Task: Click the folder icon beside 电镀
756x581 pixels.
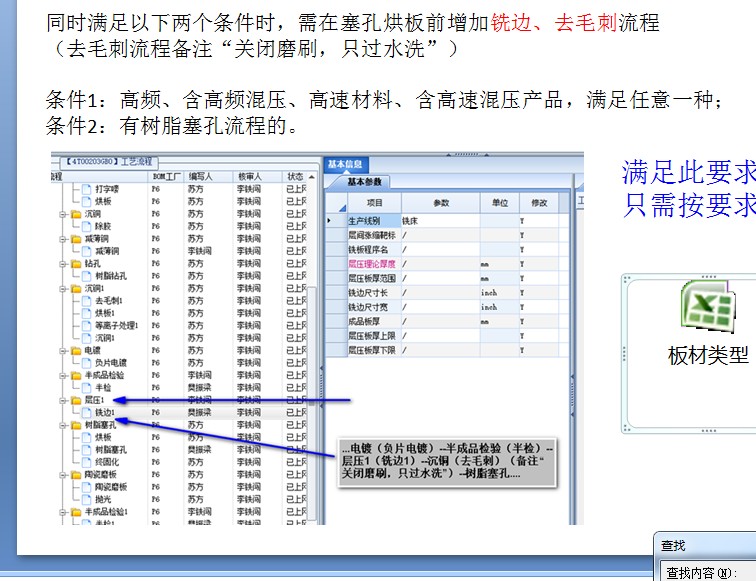Action: point(76,351)
